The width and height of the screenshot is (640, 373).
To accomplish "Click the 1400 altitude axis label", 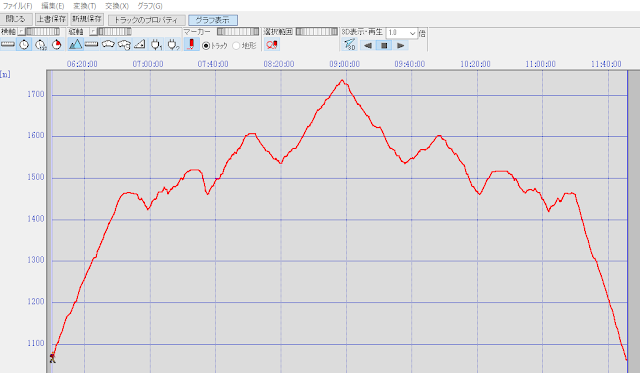I will tap(36, 219).
